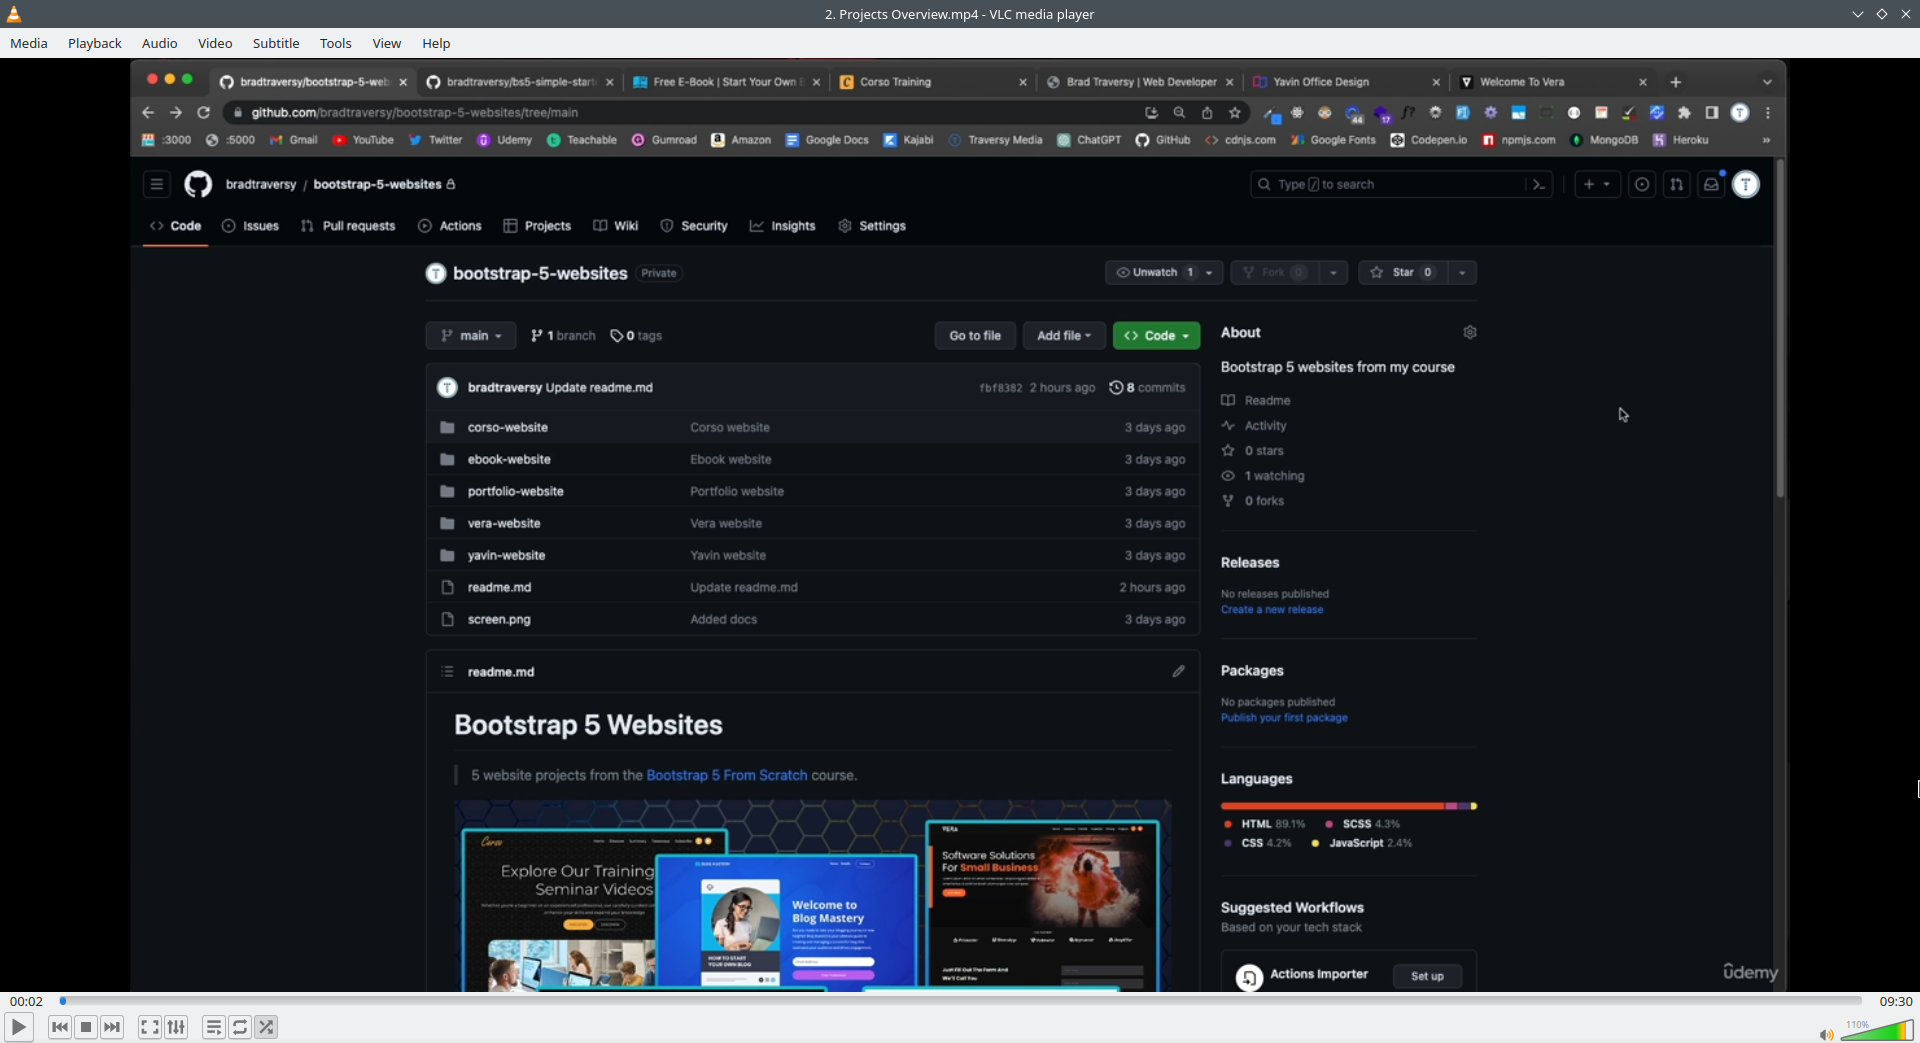Open the GitHub command palette icon
Image resolution: width=1920 pixels, height=1043 pixels.
(1539, 184)
